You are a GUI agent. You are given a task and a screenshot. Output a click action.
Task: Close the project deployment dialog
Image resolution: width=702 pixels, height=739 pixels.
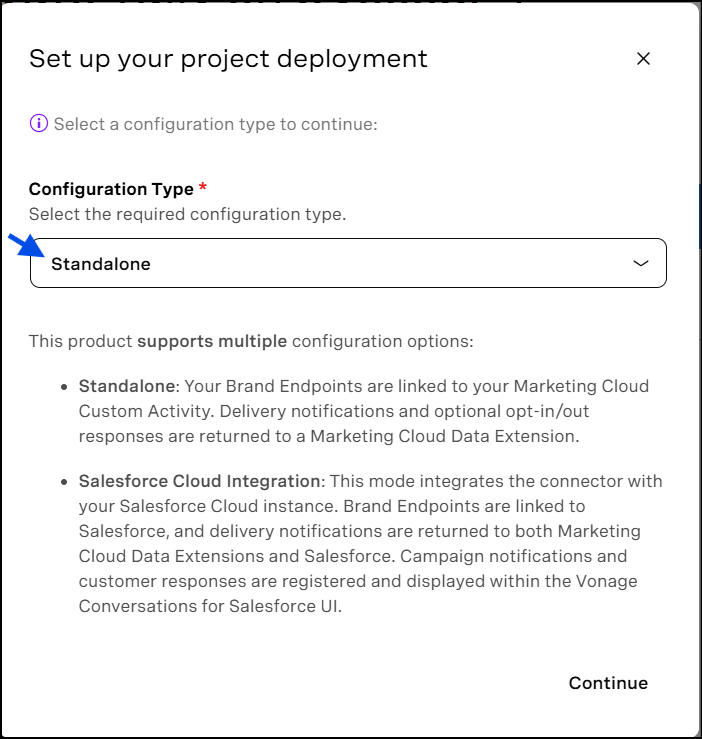643,59
